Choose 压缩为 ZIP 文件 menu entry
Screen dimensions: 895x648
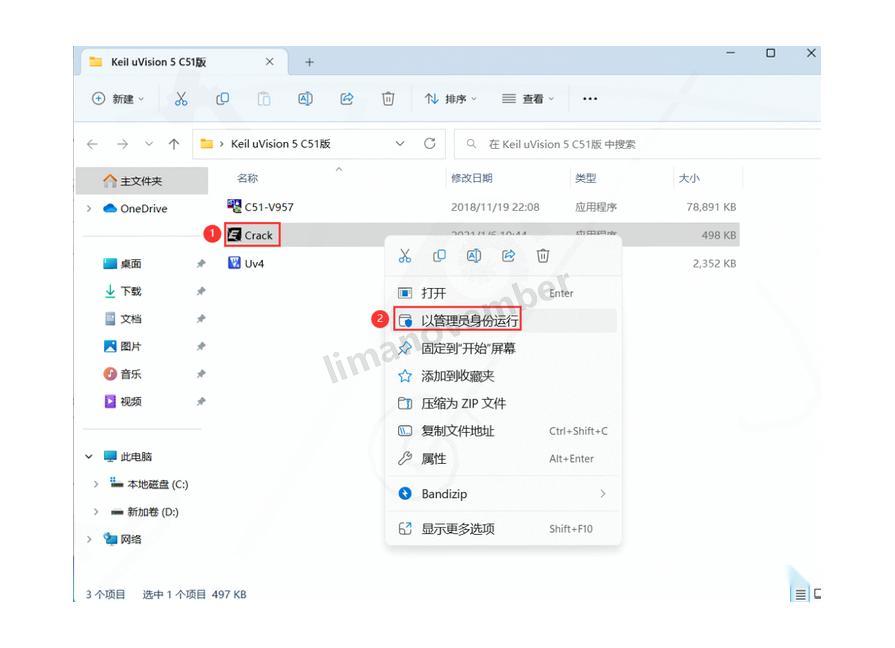click(503, 404)
